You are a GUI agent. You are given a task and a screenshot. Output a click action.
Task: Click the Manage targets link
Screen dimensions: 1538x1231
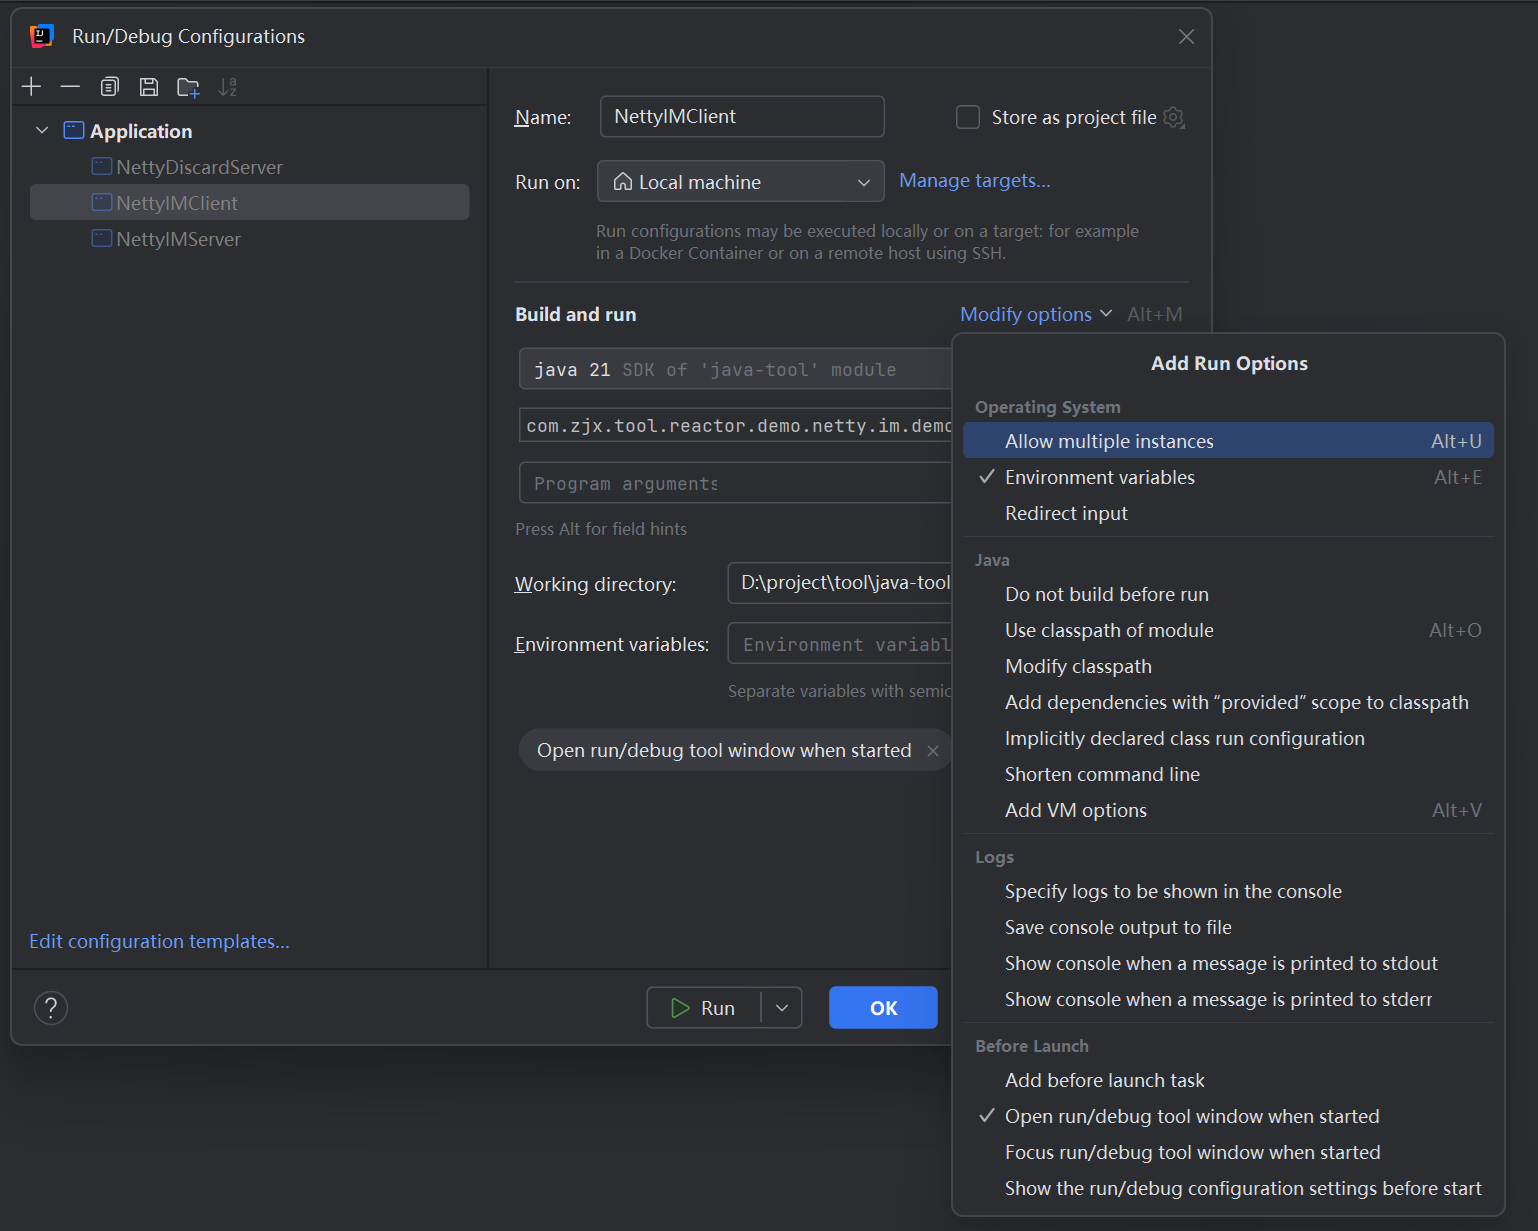(974, 181)
